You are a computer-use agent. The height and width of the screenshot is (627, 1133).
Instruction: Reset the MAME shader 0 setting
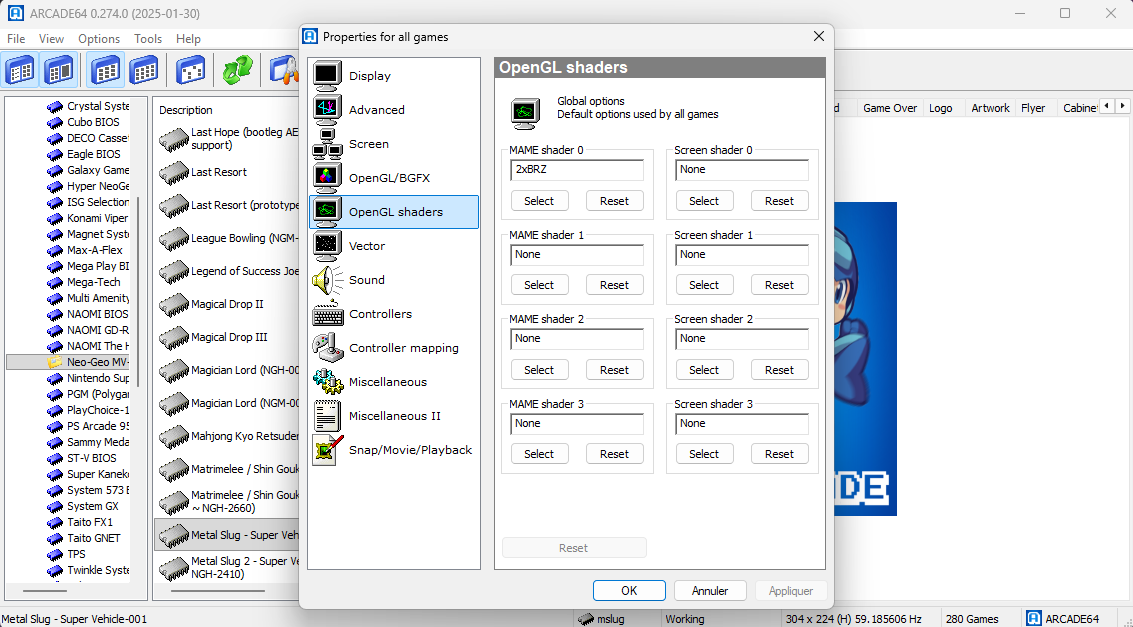(614, 201)
